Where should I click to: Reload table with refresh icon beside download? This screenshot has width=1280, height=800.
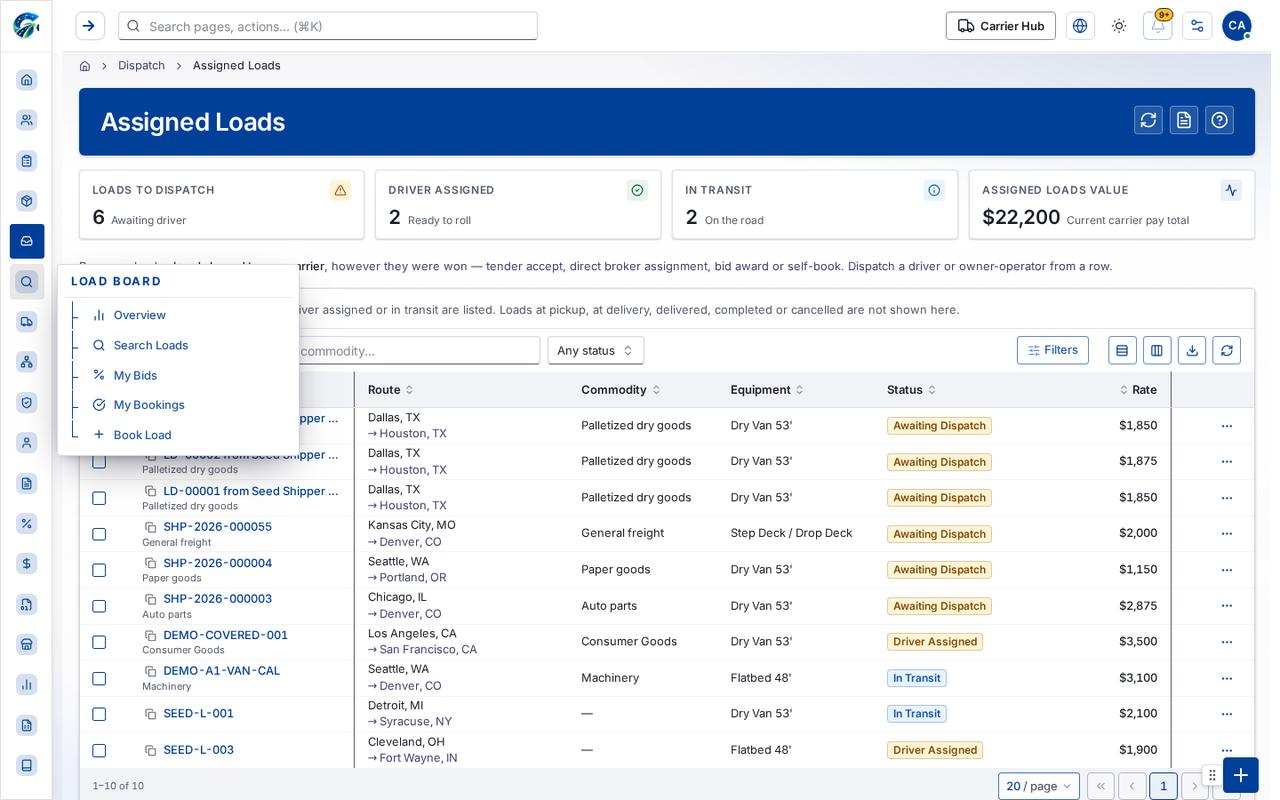click(x=1226, y=350)
